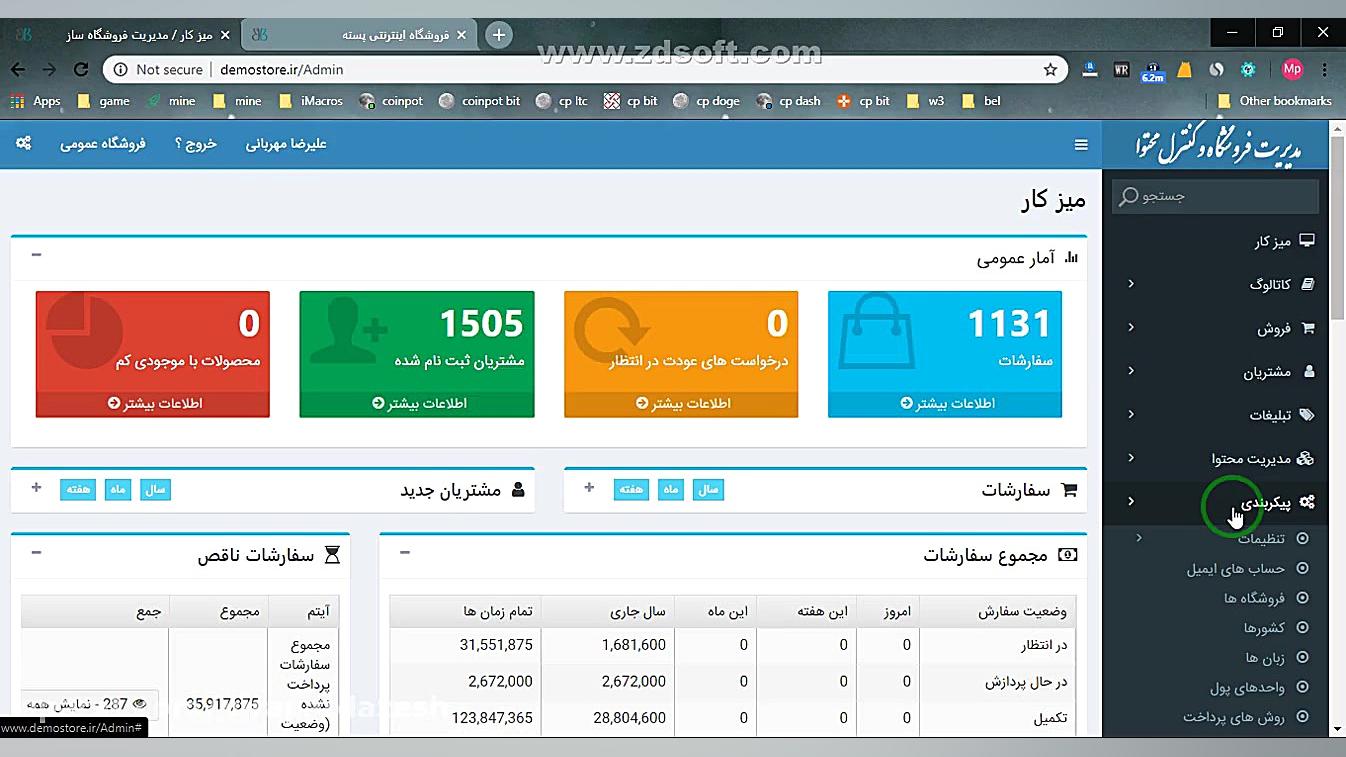Screen dimensions: 1346x757
Task: Click the خروج ؟ logout link in top bar
Action: click(196, 144)
